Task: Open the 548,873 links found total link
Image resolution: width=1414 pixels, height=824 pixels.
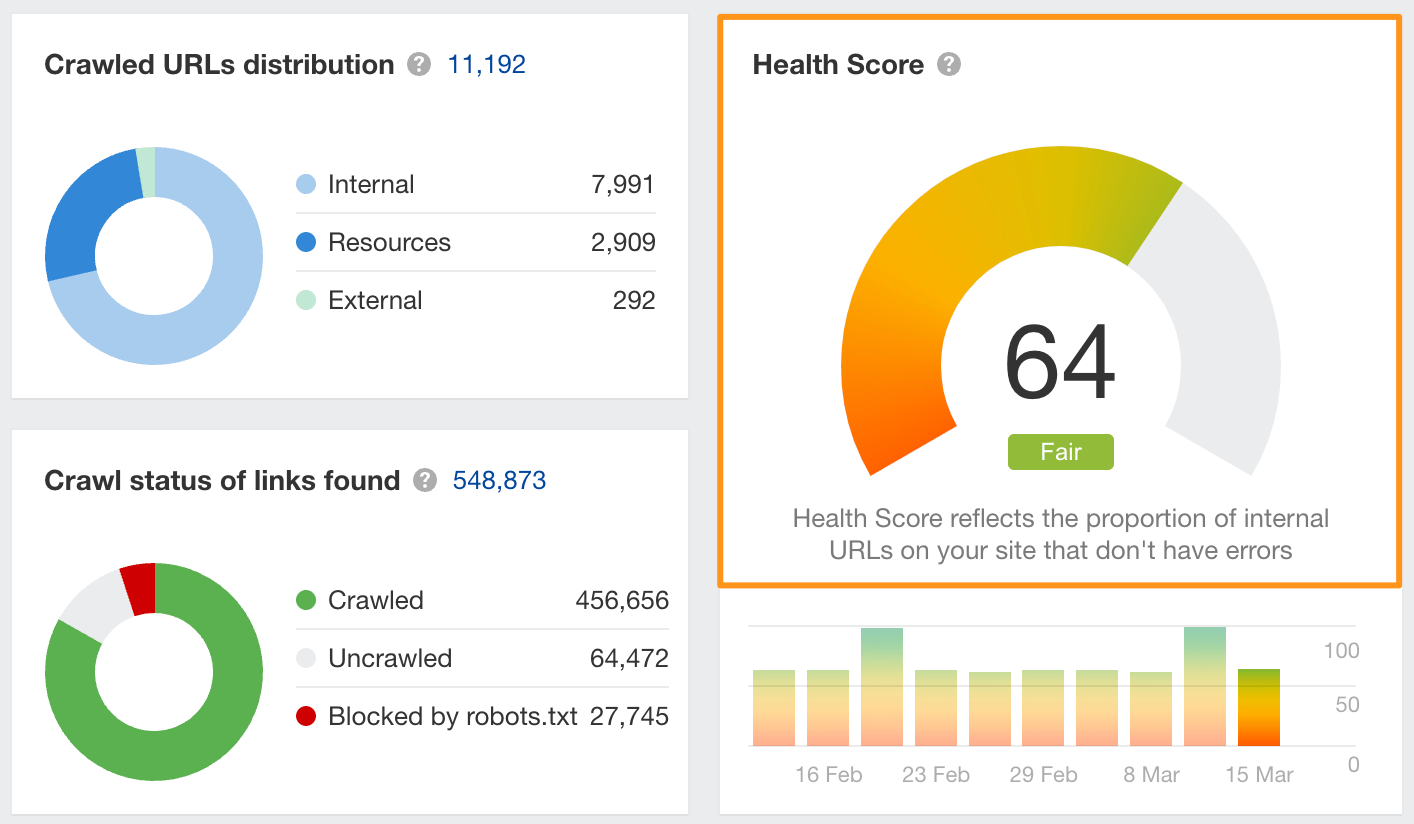Action: tap(500, 481)
